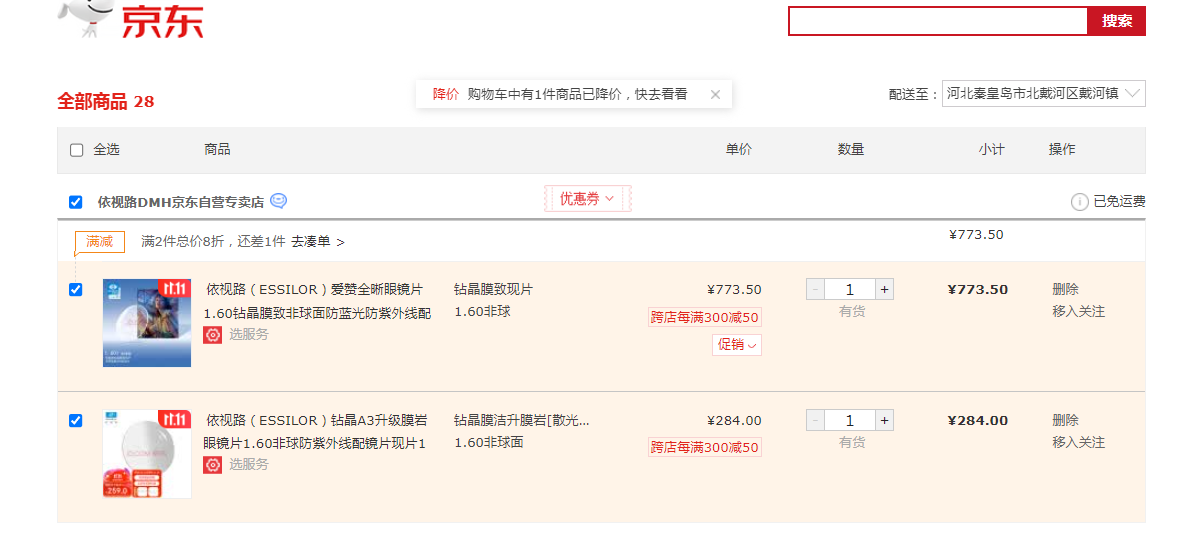The image size is (1186, 538).
Task: Uncheck the 爱赞全晰眼镜片 item checkbox
Action: point(76,290)
